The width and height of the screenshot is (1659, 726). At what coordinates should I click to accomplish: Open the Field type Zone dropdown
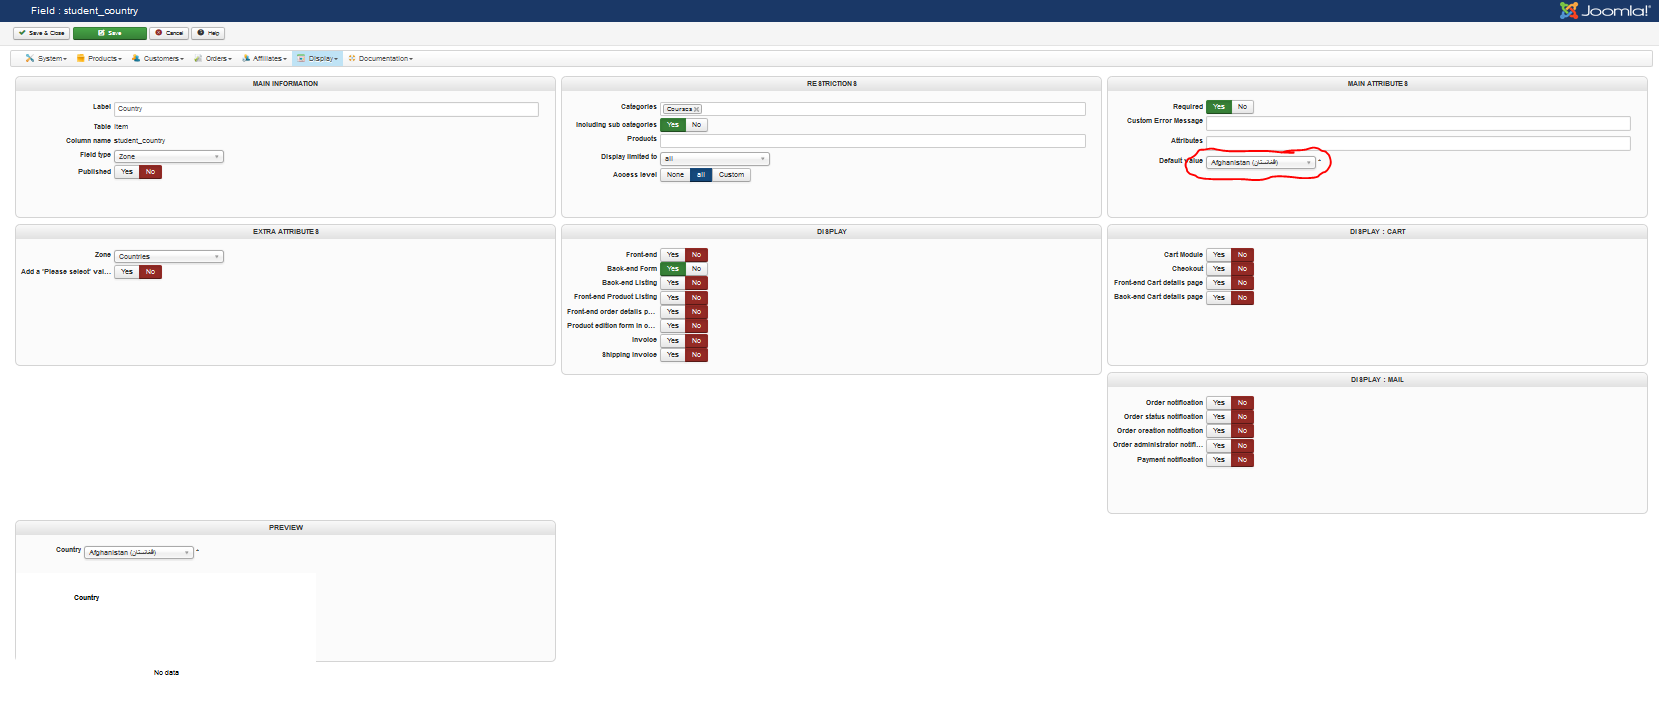pyautogui.click(x=169, y=157)
